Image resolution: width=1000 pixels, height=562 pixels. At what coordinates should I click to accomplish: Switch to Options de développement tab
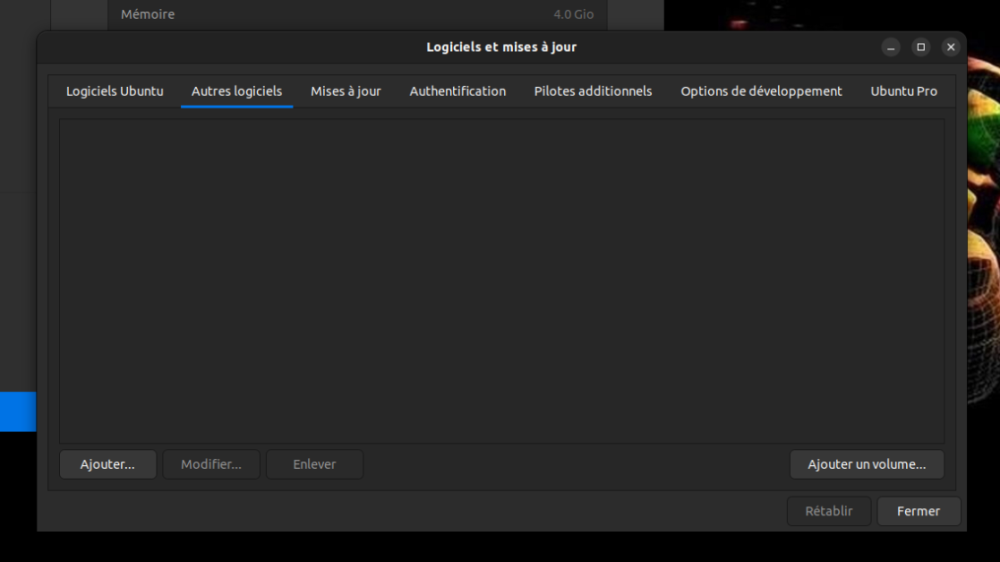(x=761, y=91)
